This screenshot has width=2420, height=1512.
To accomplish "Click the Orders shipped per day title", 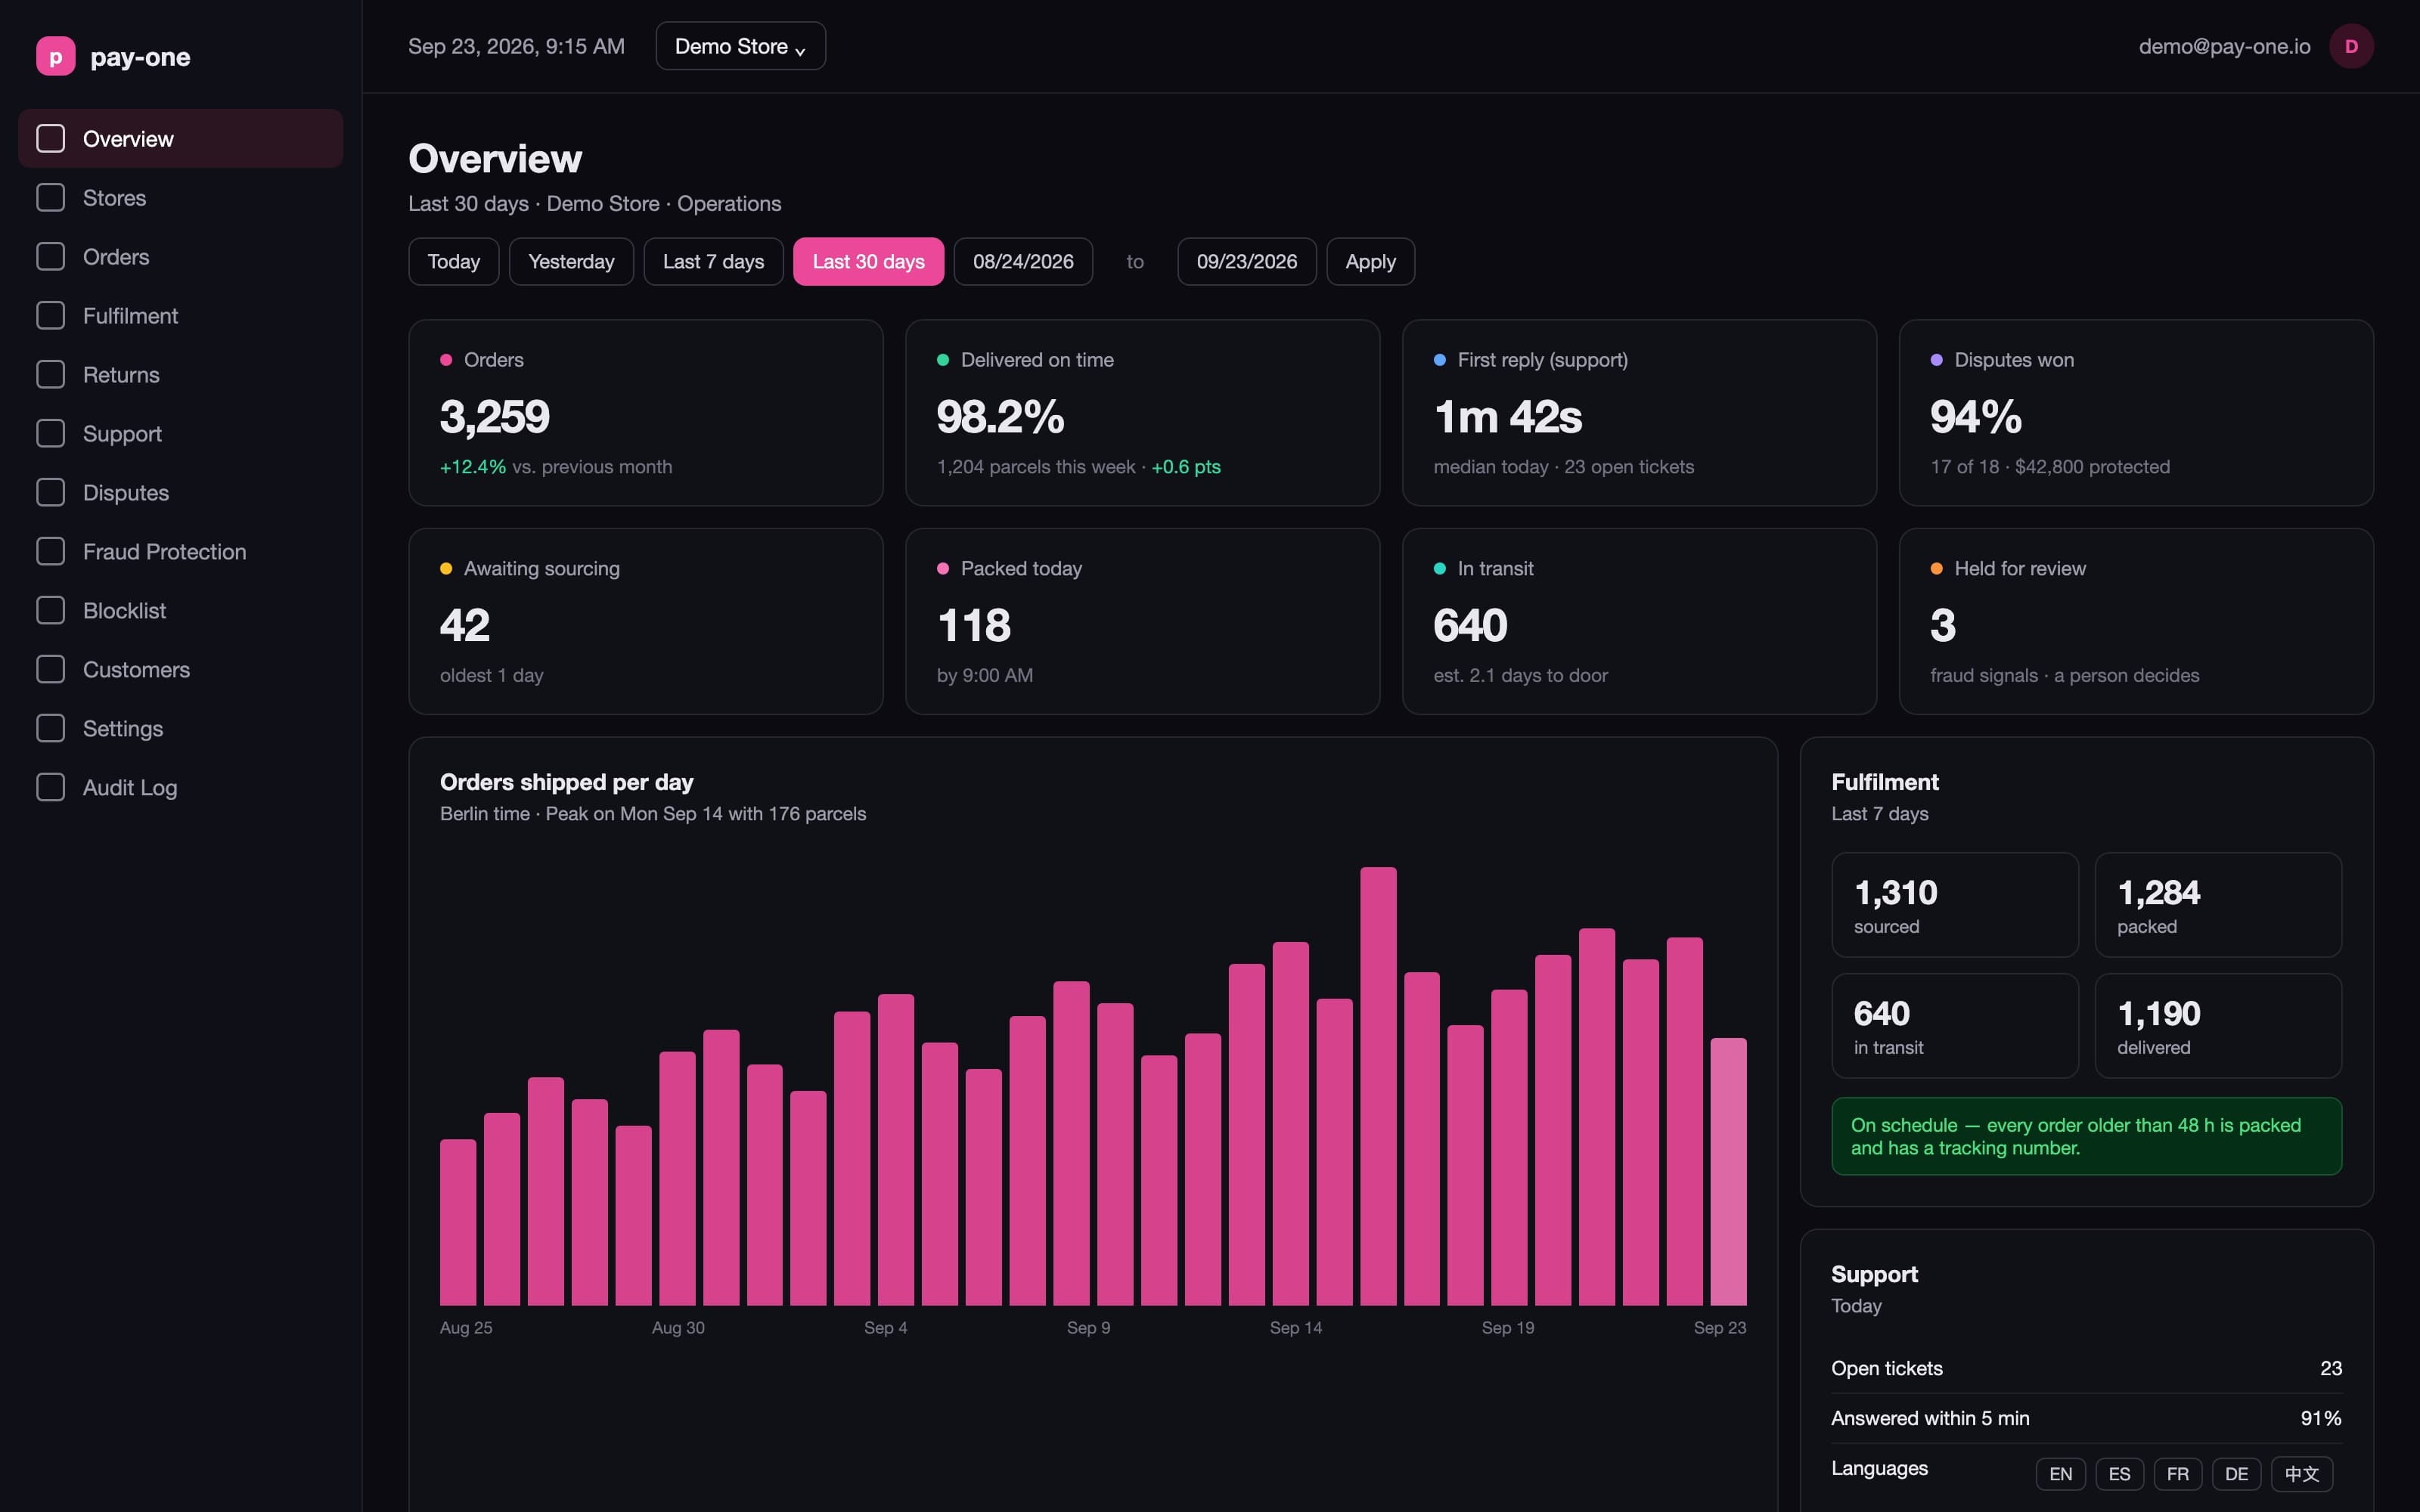I will click(x=566, y=782).
